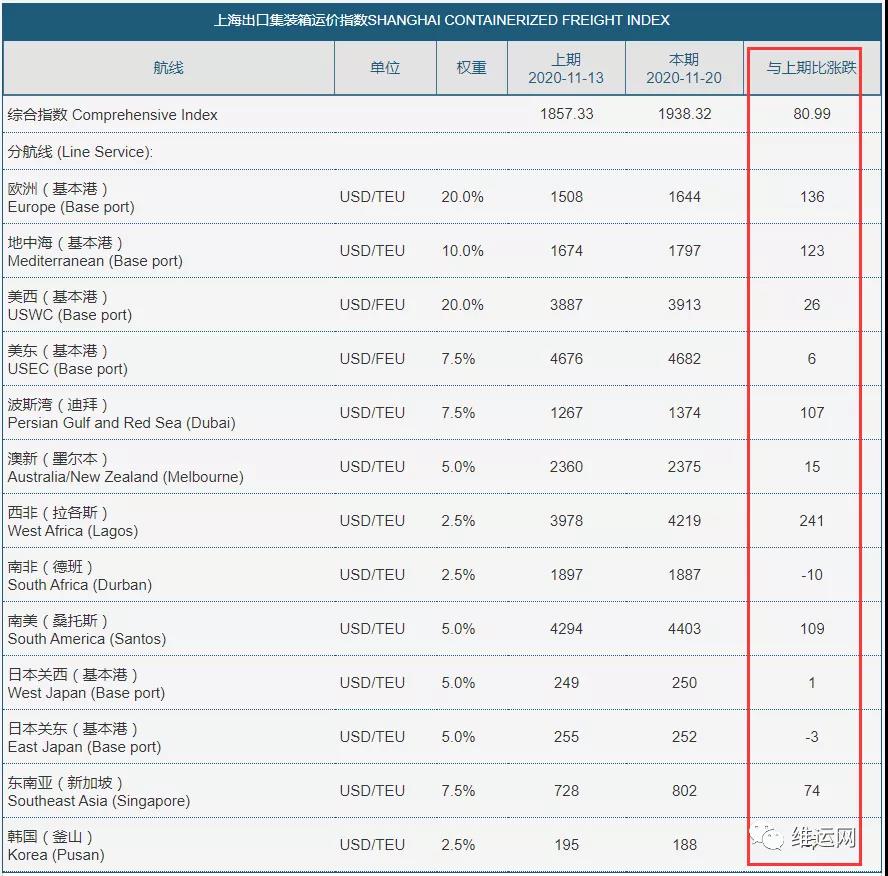This screenshot has width=888, height=876.
Task: Click the 权重 column header
Action: pyautogui.click(x=471, y=68)
